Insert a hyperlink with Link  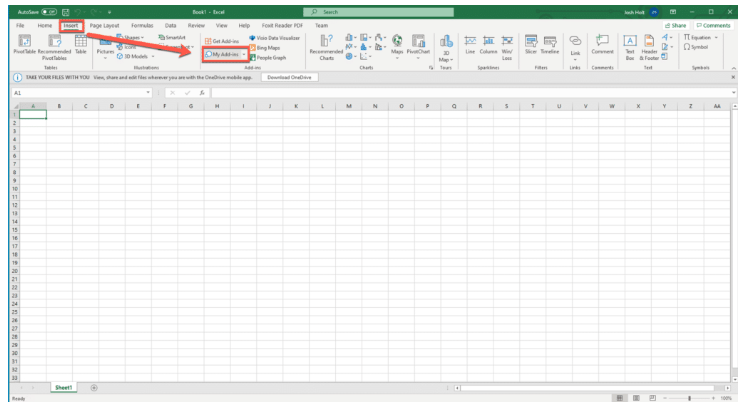[x=575, y=47]
